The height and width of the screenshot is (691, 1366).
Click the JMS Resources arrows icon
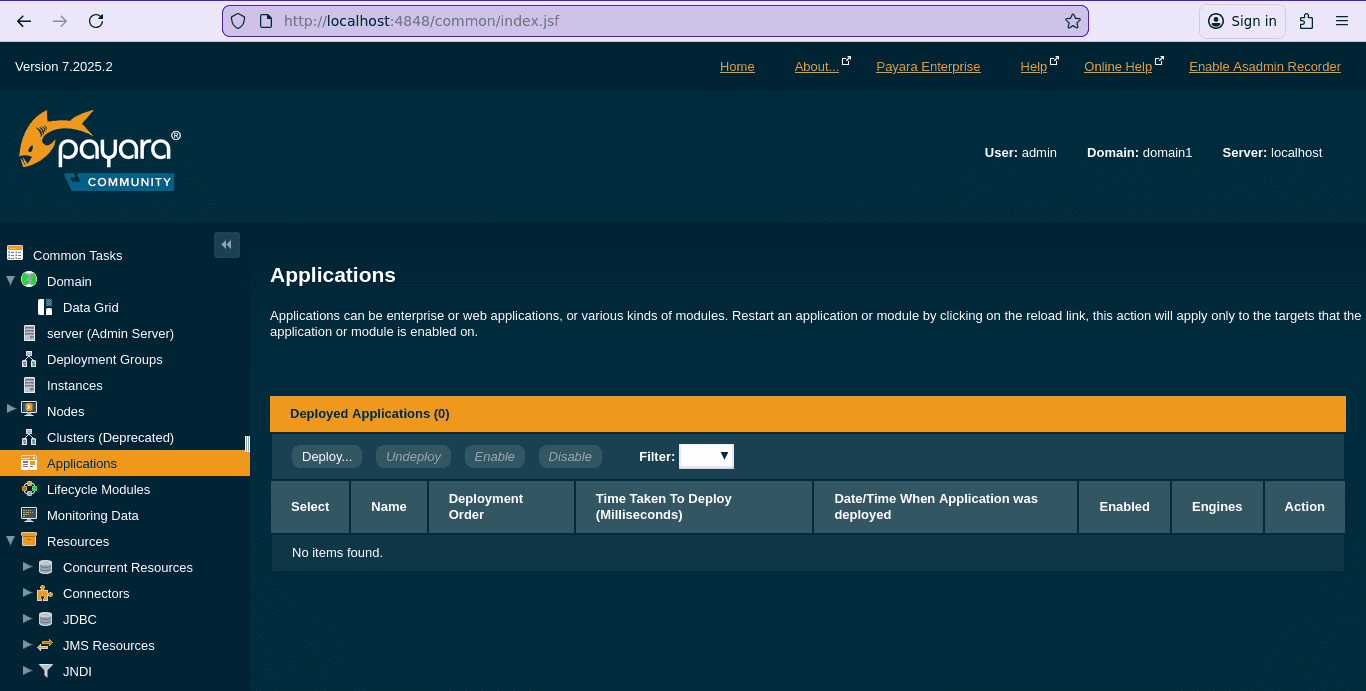click(x=45, y=645)
